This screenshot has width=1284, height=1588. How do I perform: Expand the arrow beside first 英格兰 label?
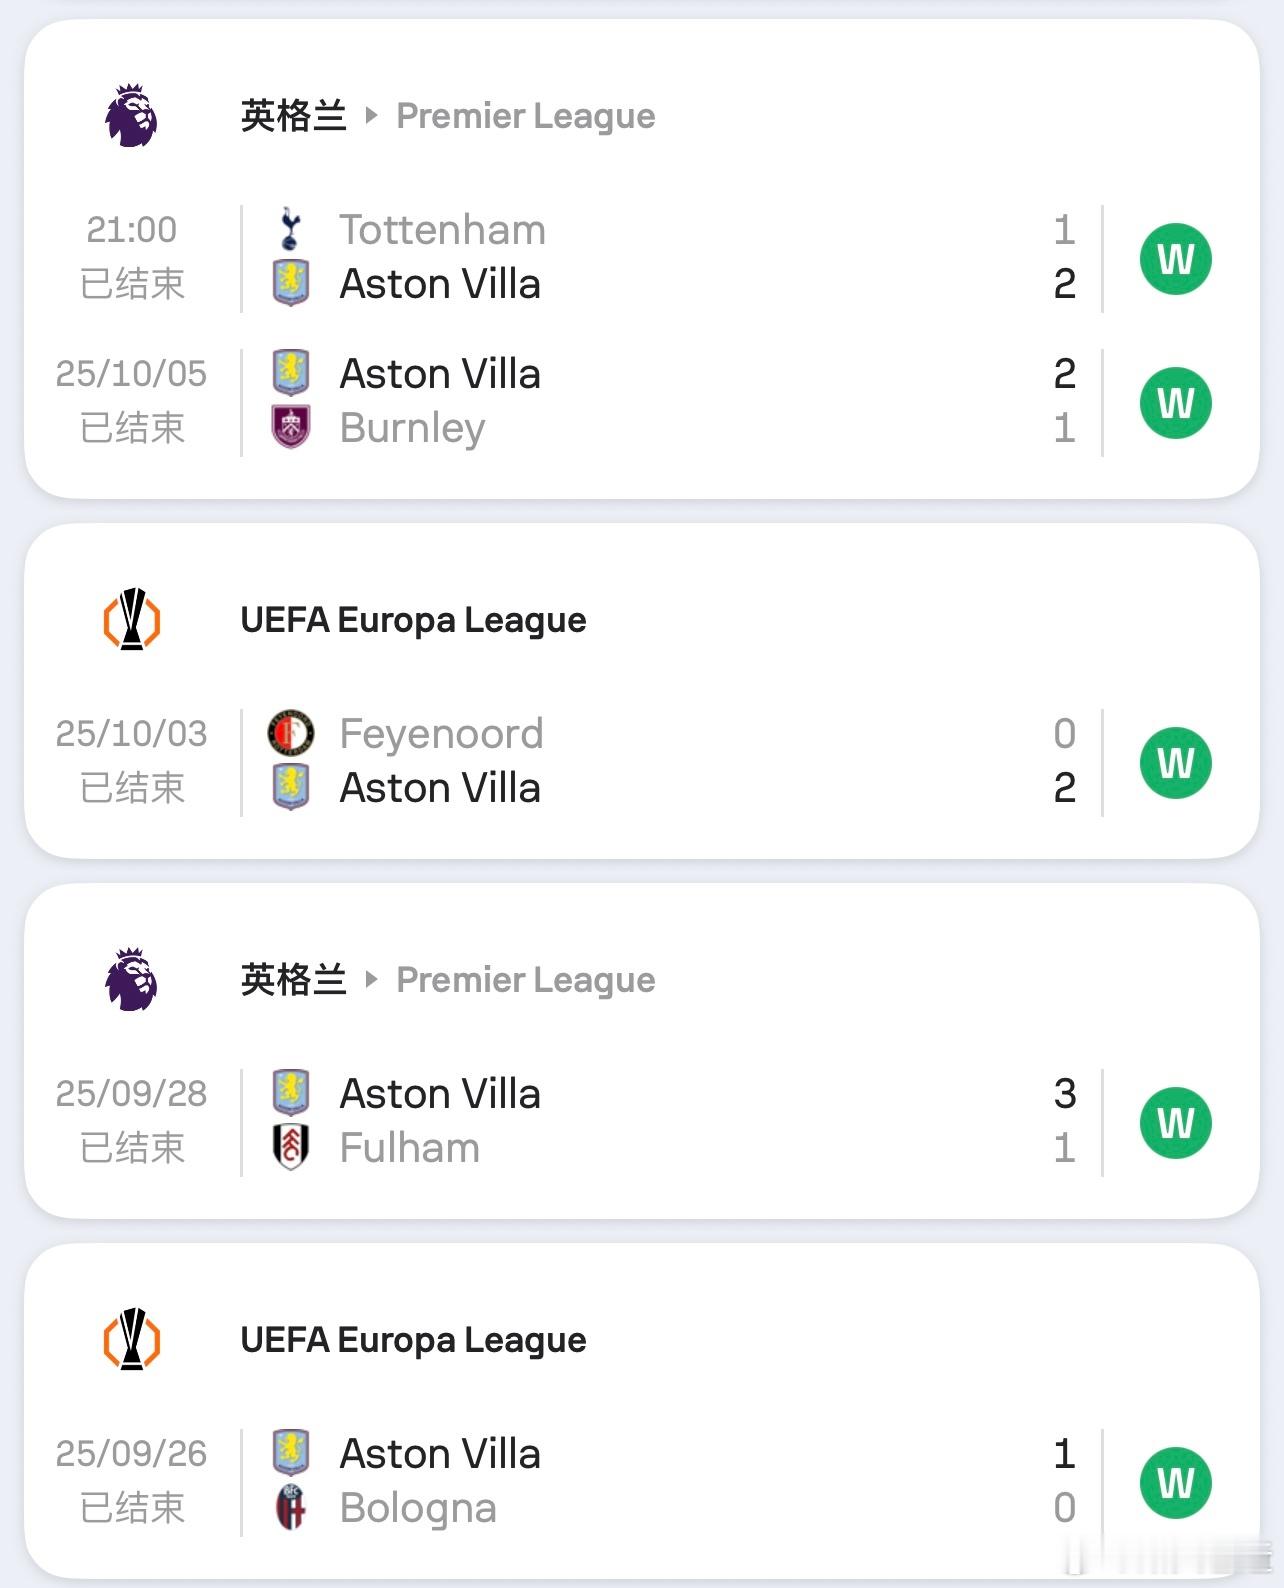tap(371, 116)
